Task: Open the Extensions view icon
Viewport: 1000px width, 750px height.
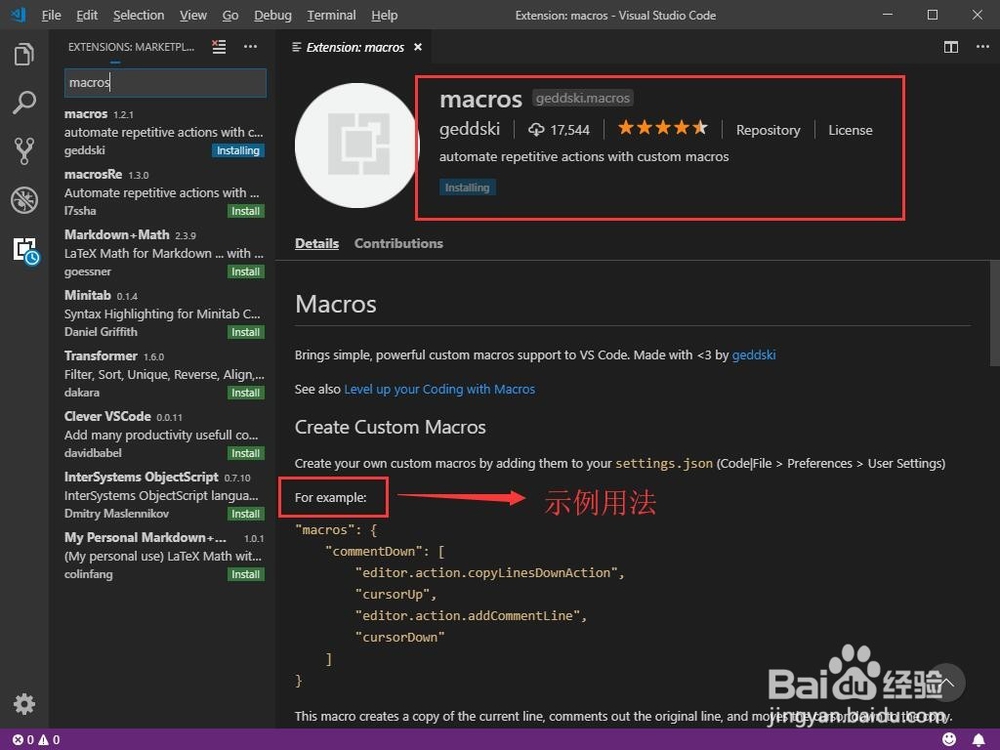Action: tap(26, 251)
